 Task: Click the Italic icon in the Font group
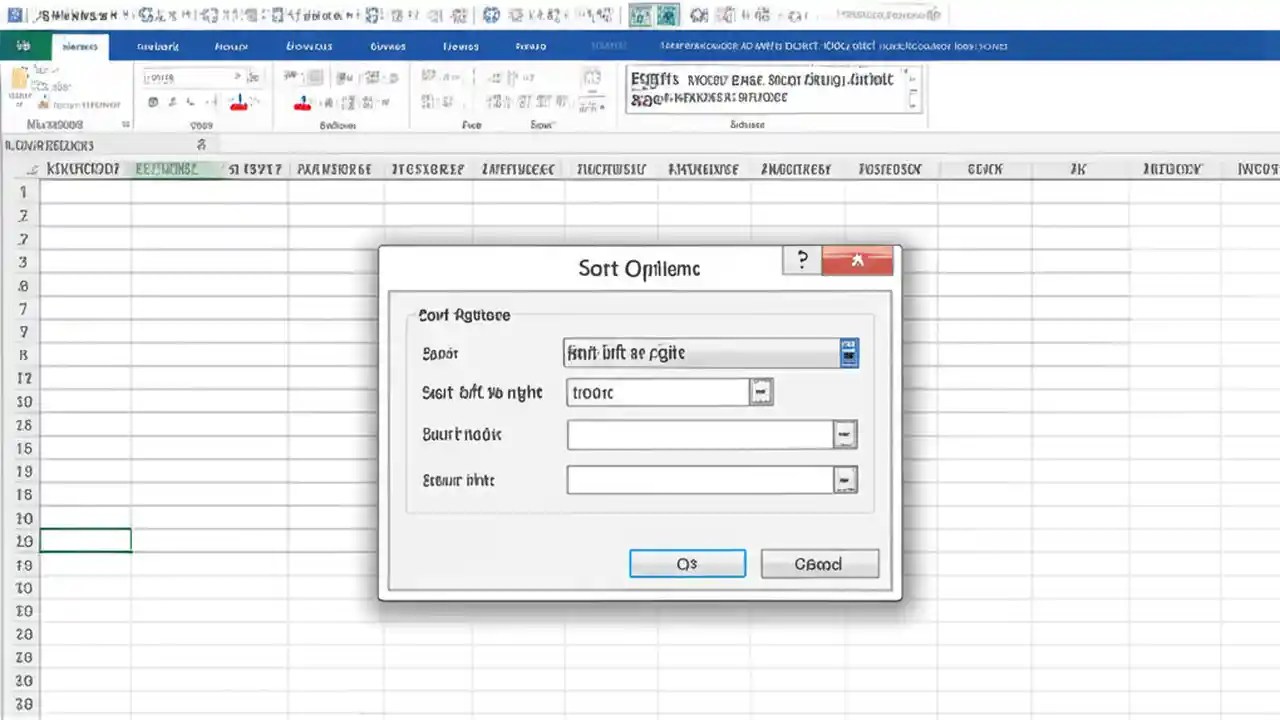coord(172,101)
